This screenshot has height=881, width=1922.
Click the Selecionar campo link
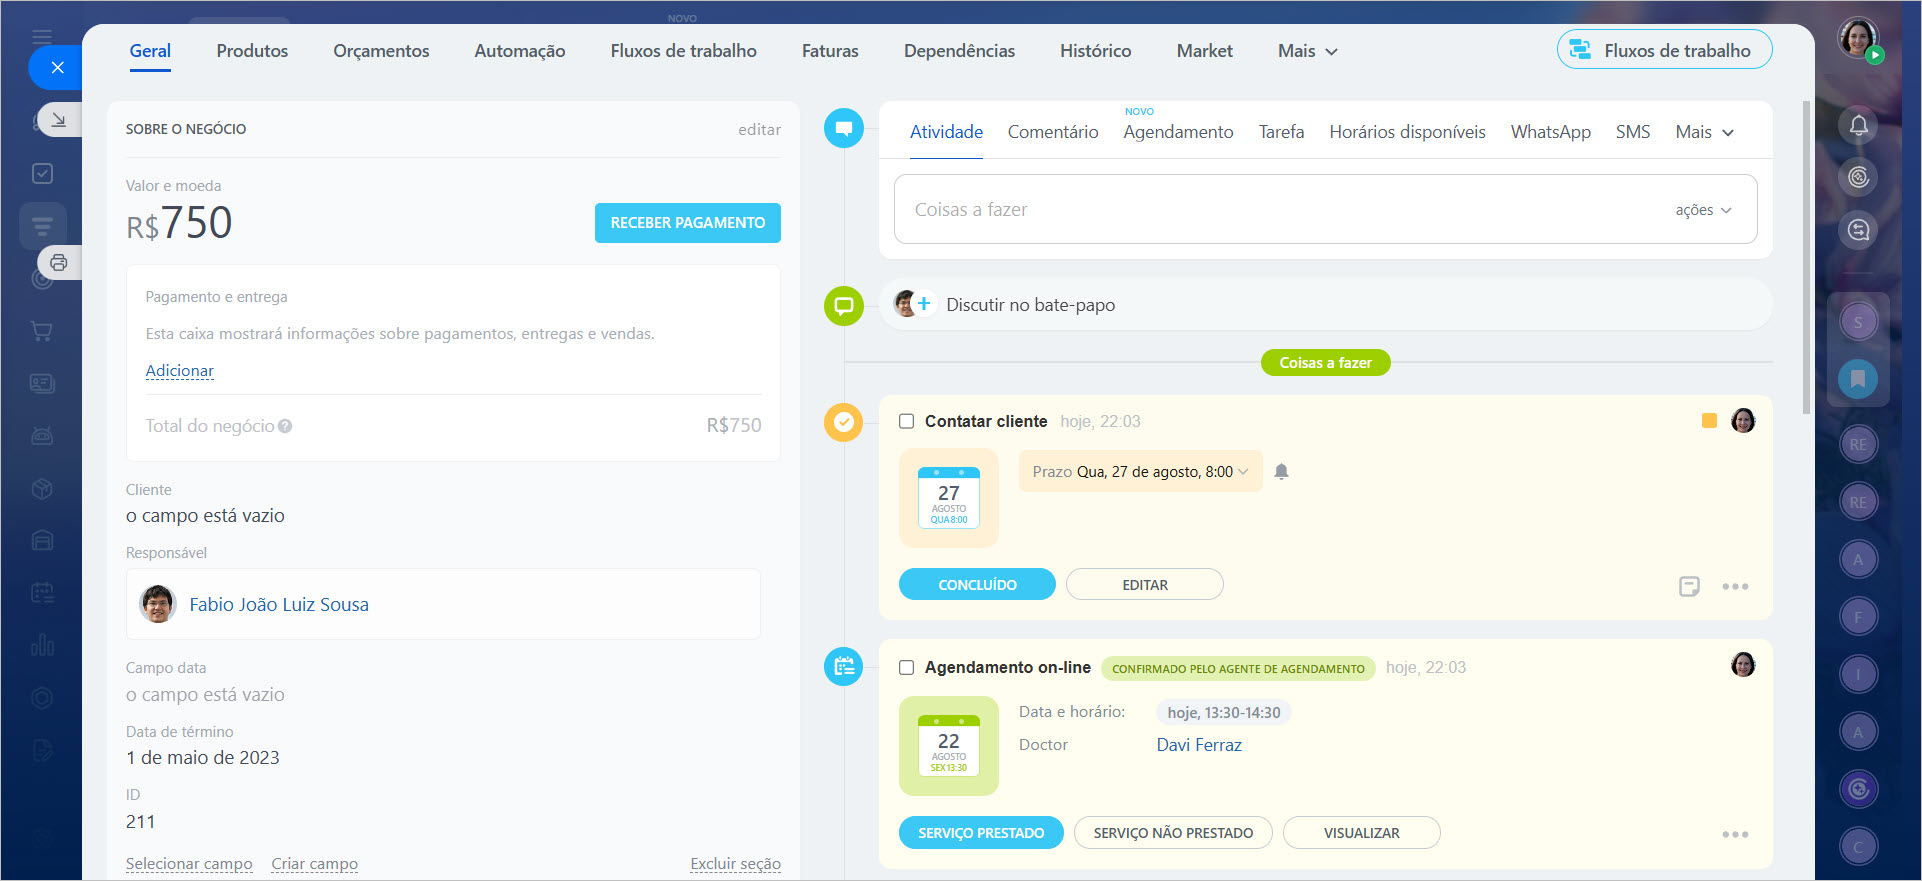(189, 864)
